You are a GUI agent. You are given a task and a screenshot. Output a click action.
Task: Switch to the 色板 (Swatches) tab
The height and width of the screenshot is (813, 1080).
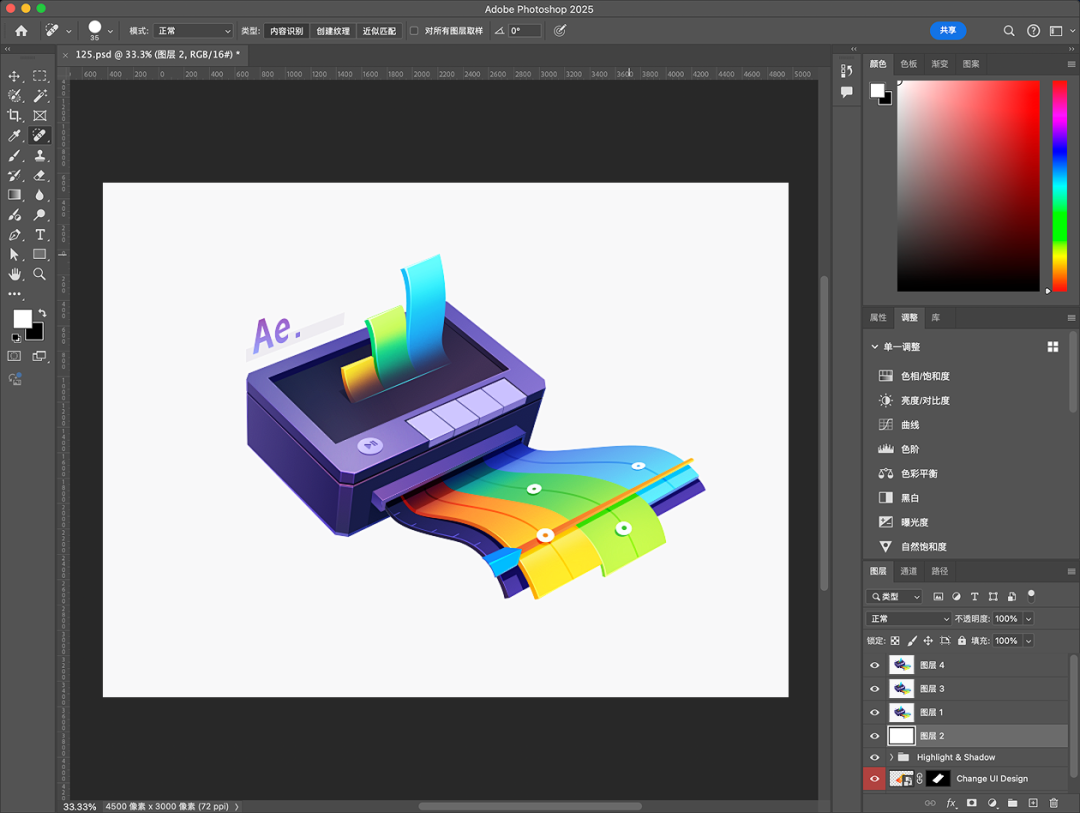(908, 64)
